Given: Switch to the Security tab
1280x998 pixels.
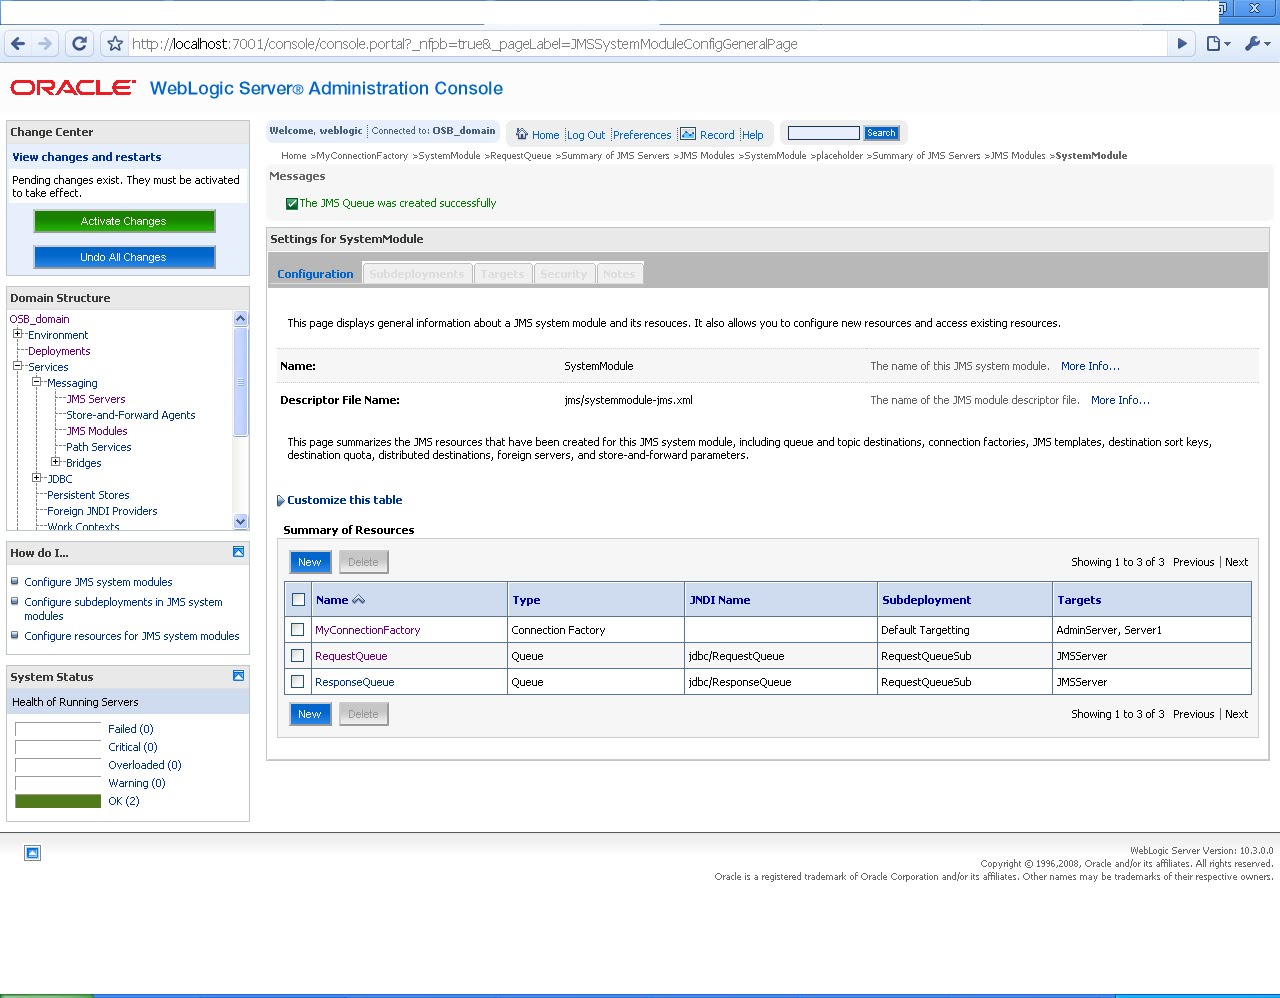Looking at the screenshot, I should tap(564, 274).
